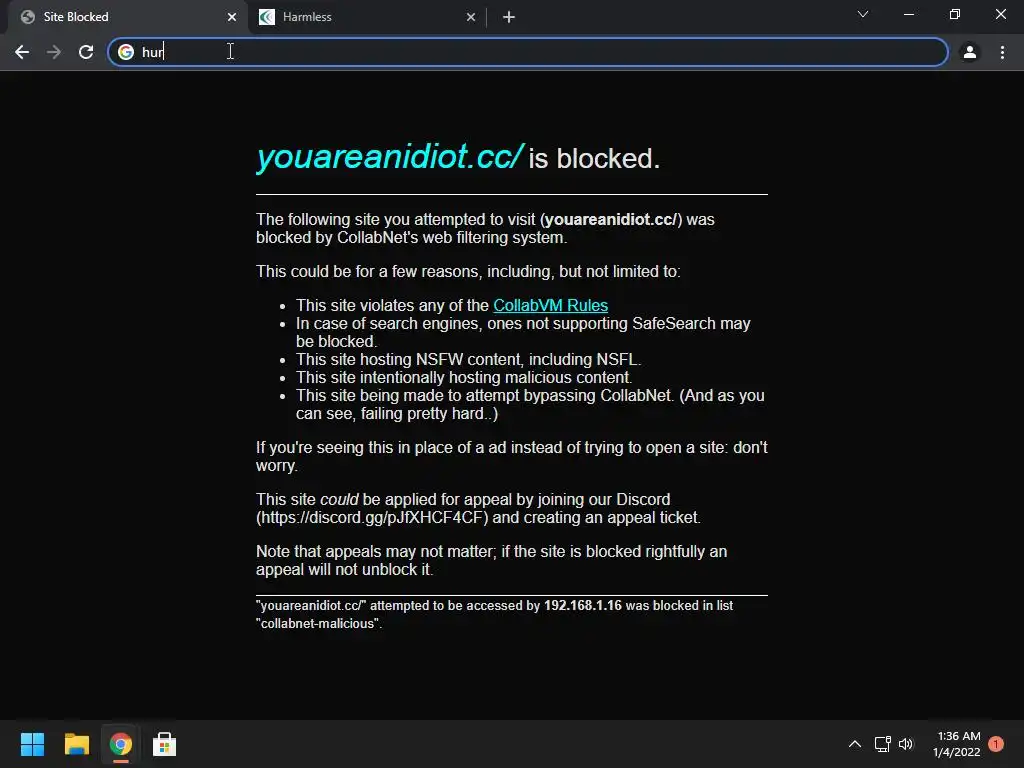Open the CollabVM Rules link
This screenshot has width=1024, height=768.
pos(551,306)
